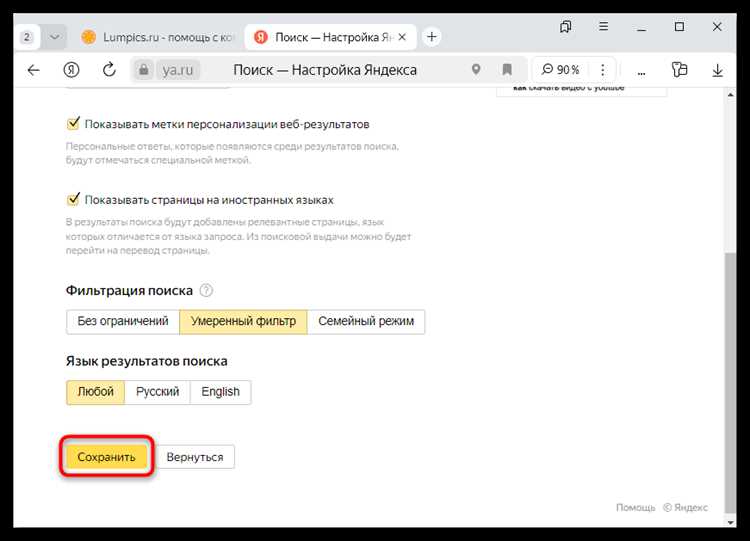
Task: Choose English search language
Action: [221, 392]
